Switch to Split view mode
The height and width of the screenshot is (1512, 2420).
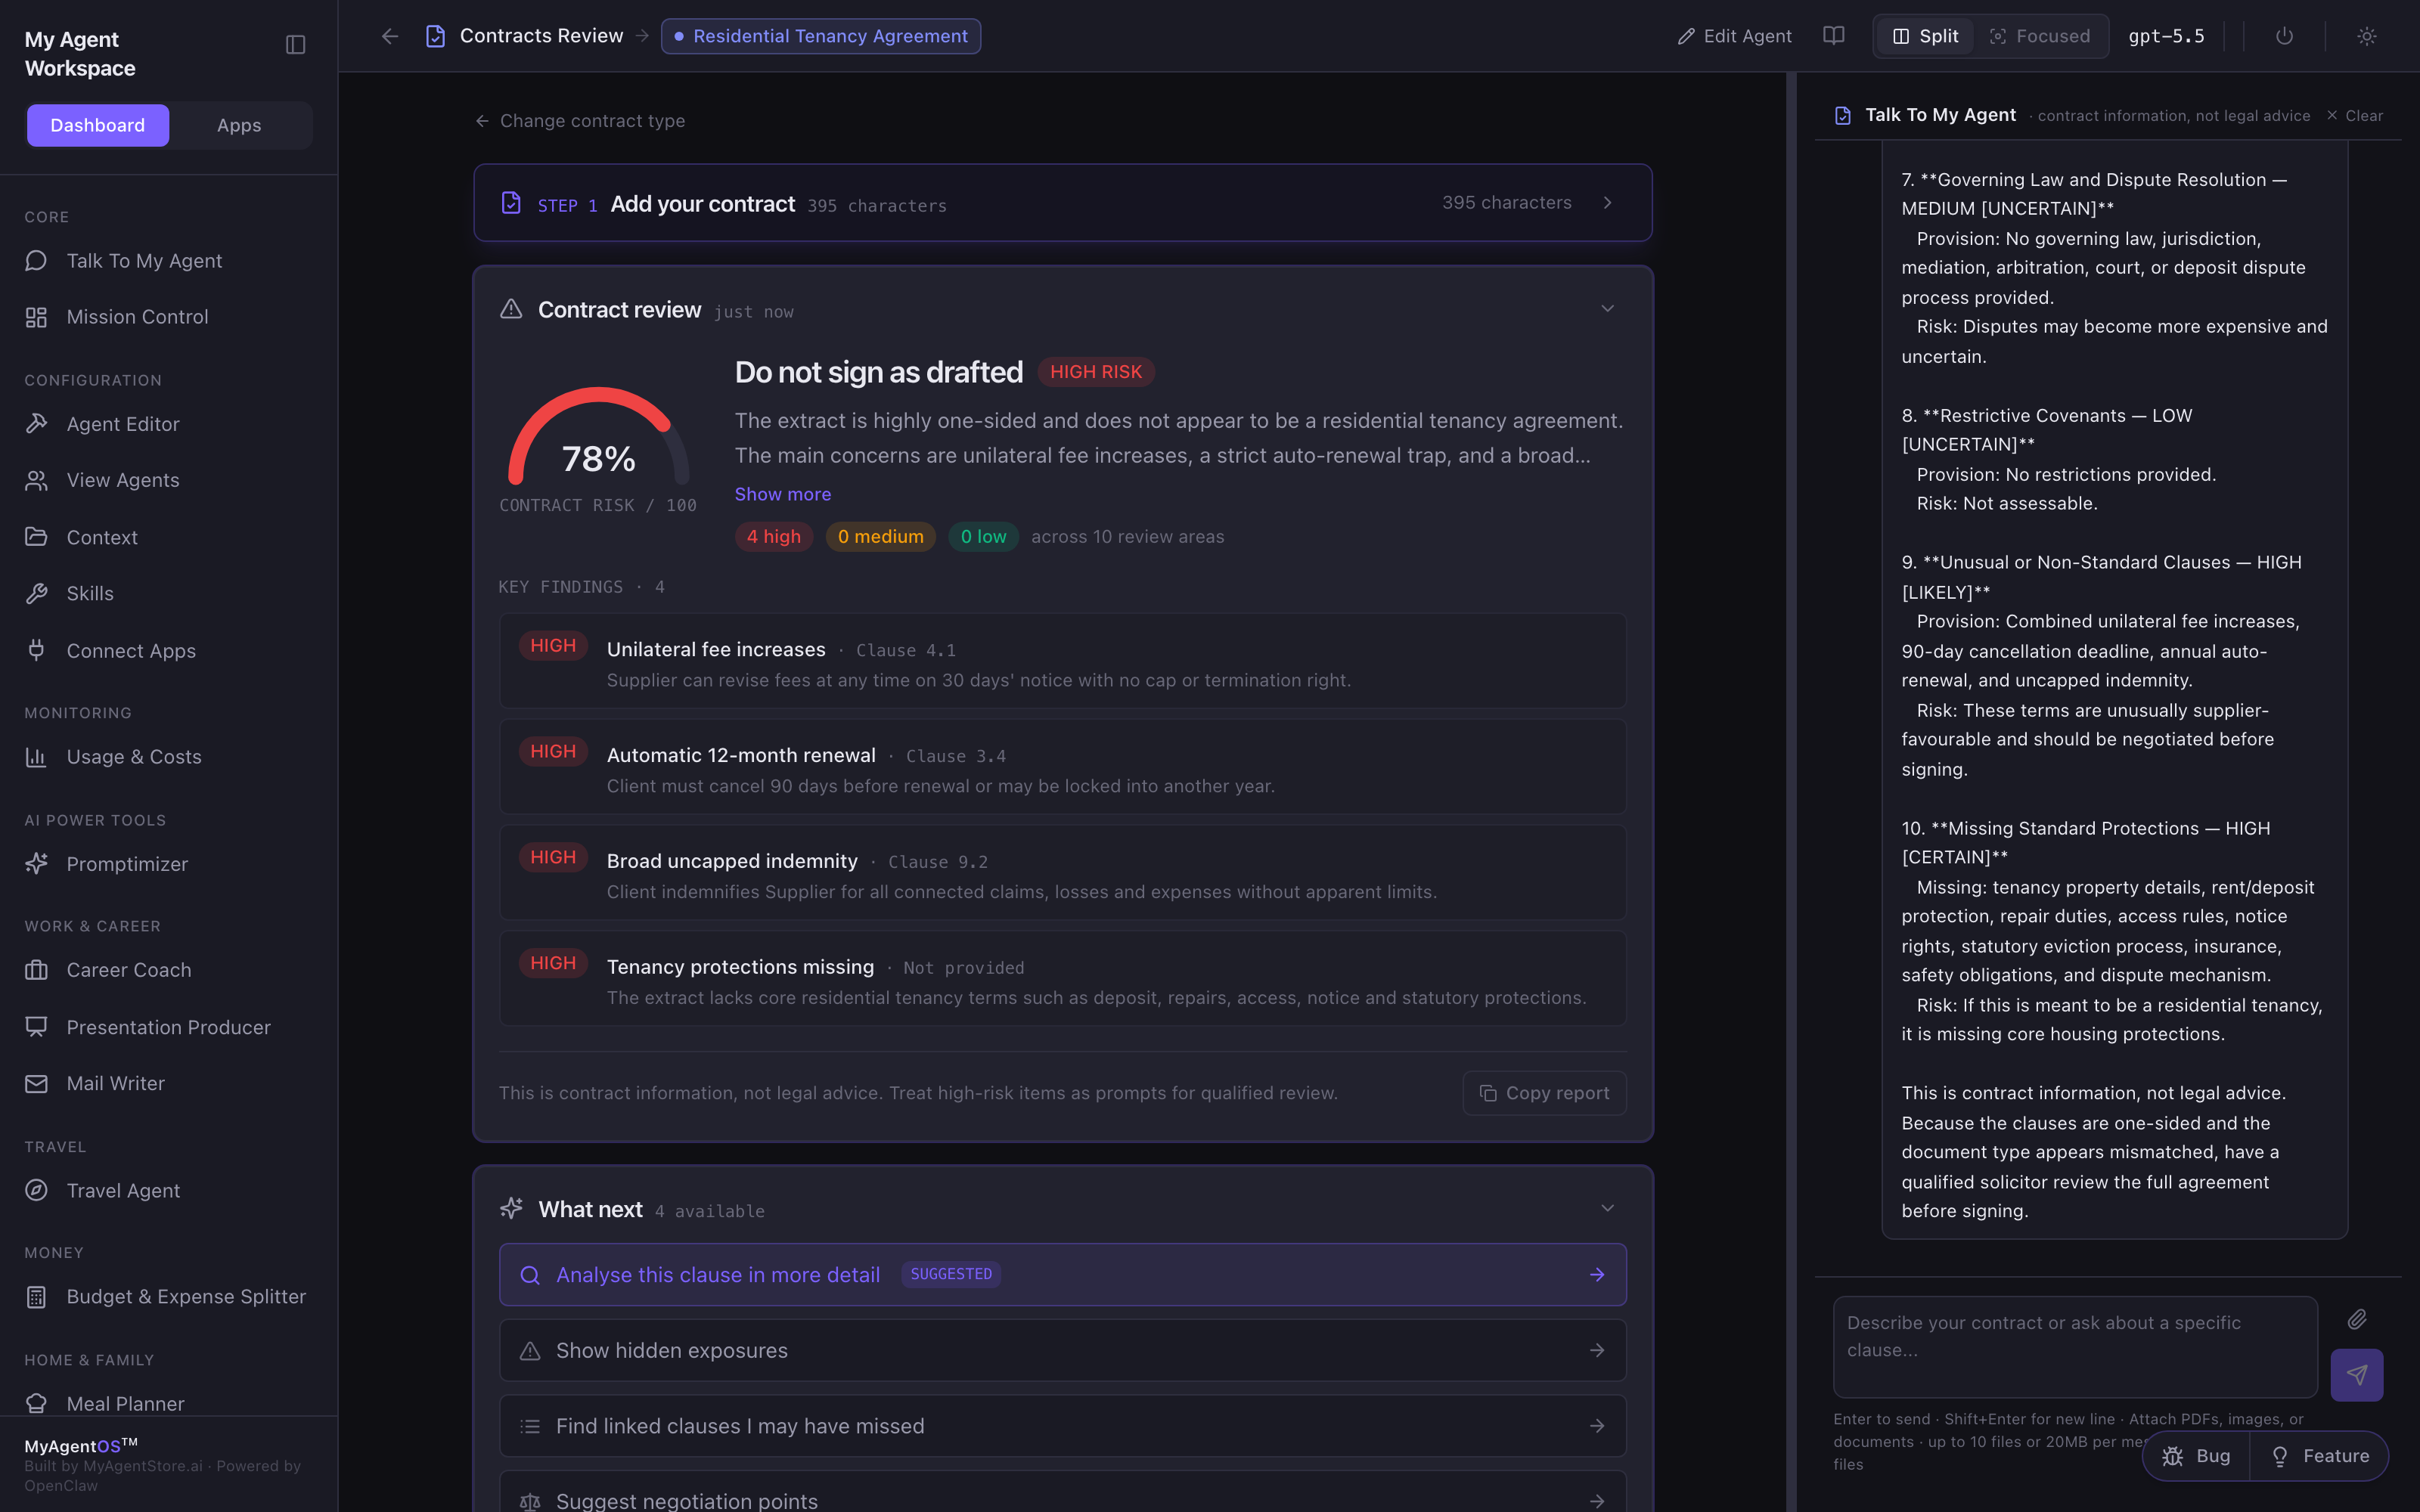(1925, 36)
